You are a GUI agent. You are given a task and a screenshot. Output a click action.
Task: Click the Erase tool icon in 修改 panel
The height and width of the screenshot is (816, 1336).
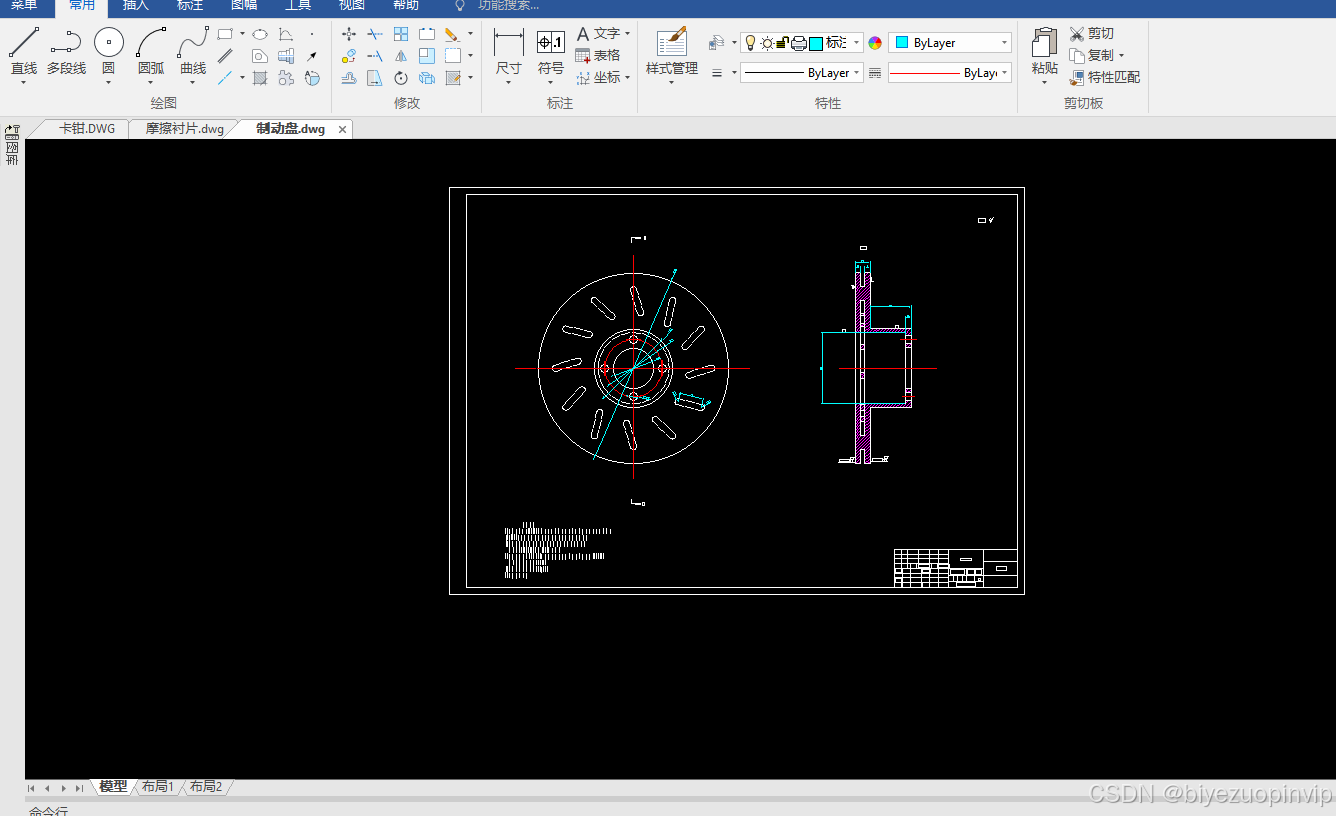[453, 34]
